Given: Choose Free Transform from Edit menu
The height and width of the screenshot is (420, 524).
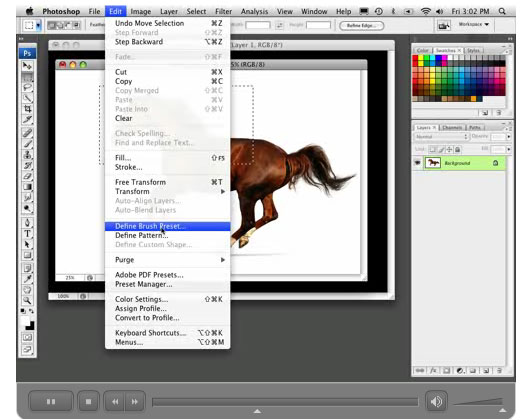Looking at the screenshot, I should tap(168, 182).
